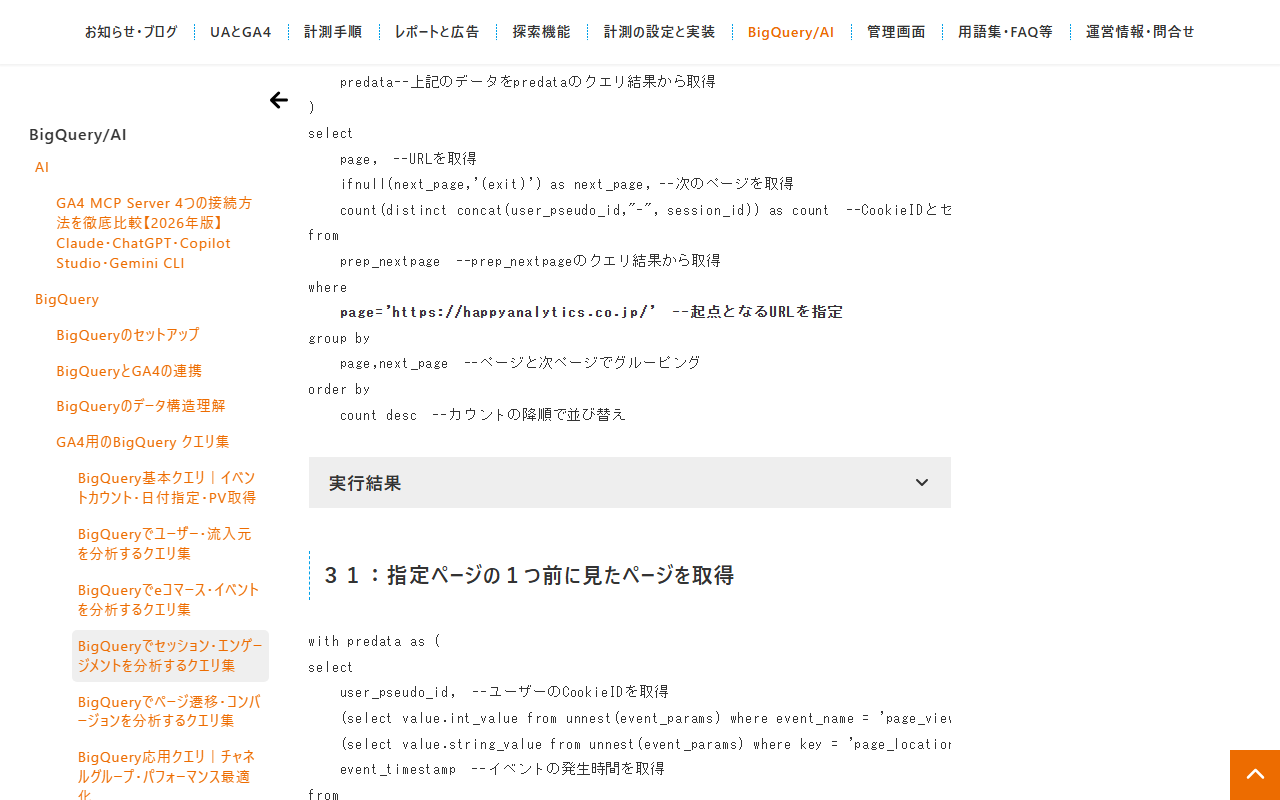Open BigQueryとGA4の連携 sidebar link
Viewport: 1280px width, 800px height.
coord(129,371)
